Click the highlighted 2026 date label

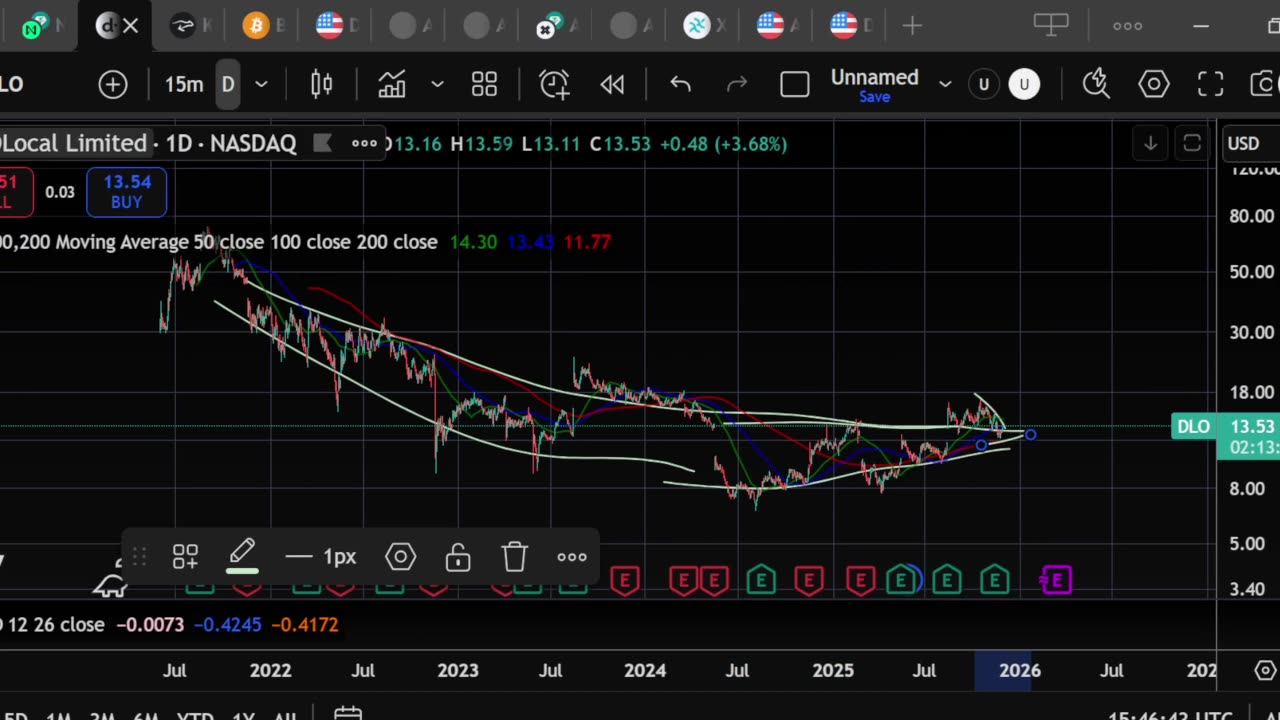point(1020,671)
